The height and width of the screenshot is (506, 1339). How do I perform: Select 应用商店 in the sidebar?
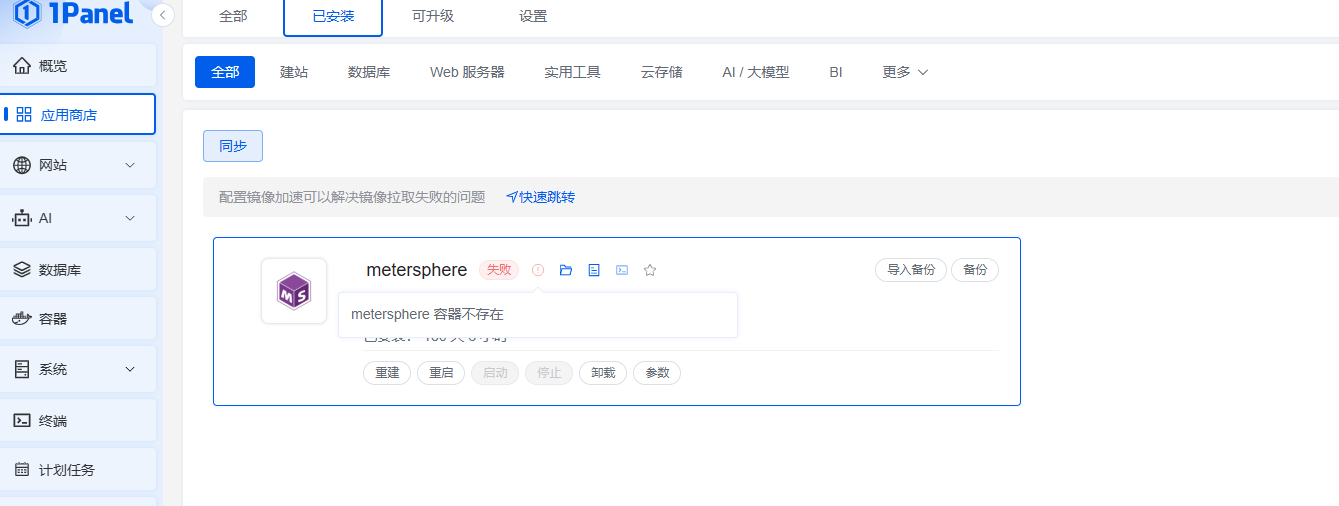(x=79, y=114)
